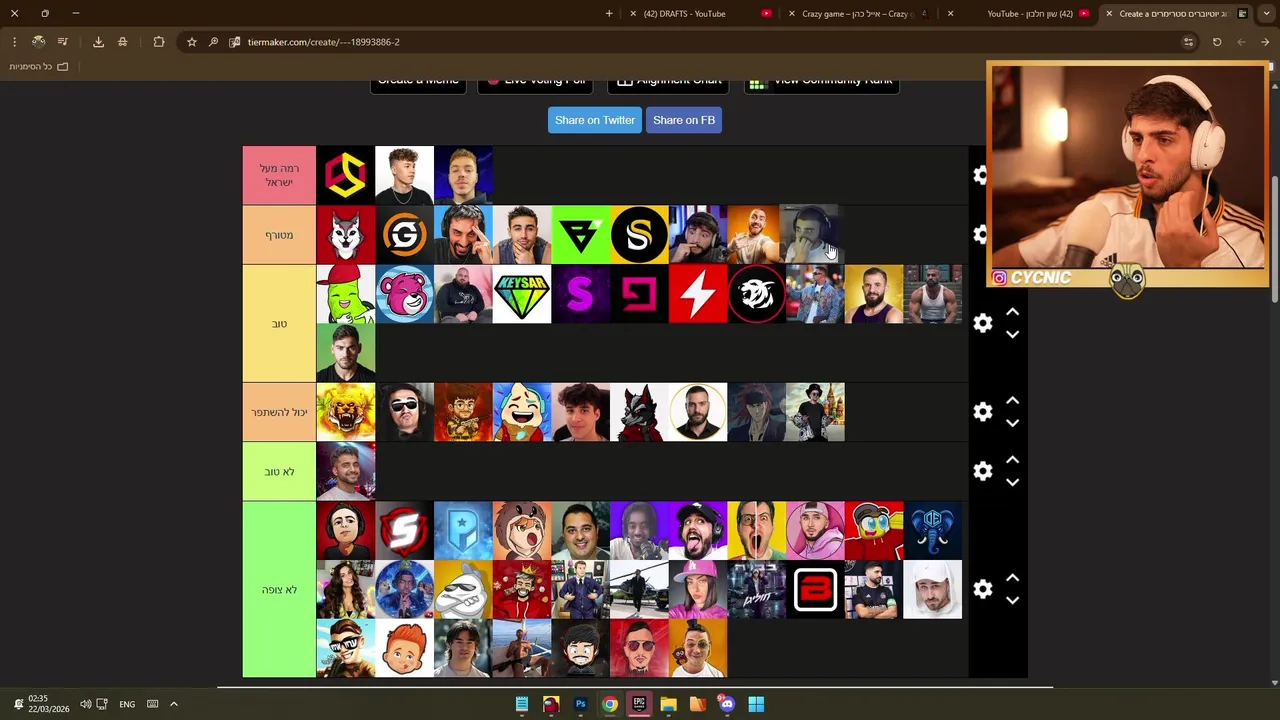1280x720 pixels.
Task: Select the pink bear tile
Action: click(x=404, y=294)
